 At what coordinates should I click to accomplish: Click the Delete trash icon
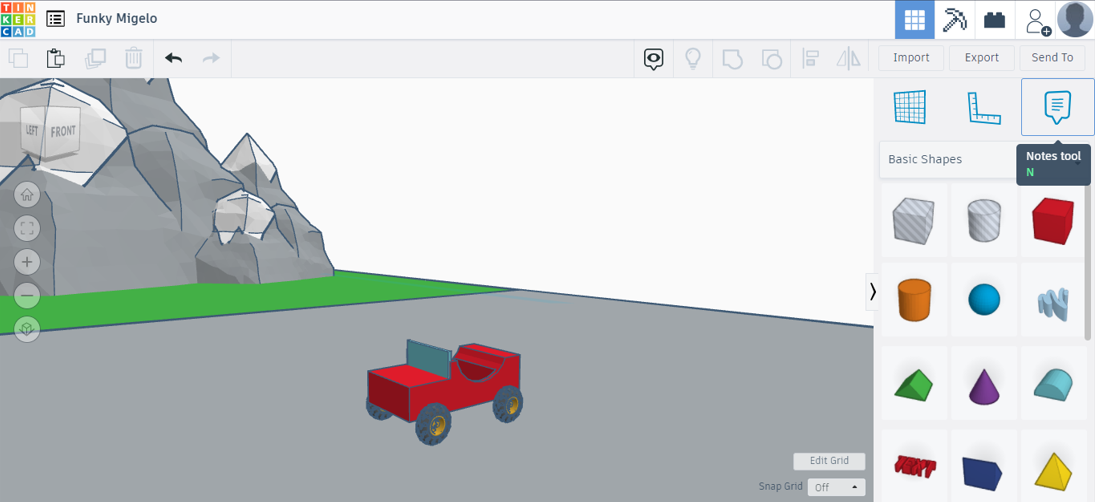click(x=133, y=59)
